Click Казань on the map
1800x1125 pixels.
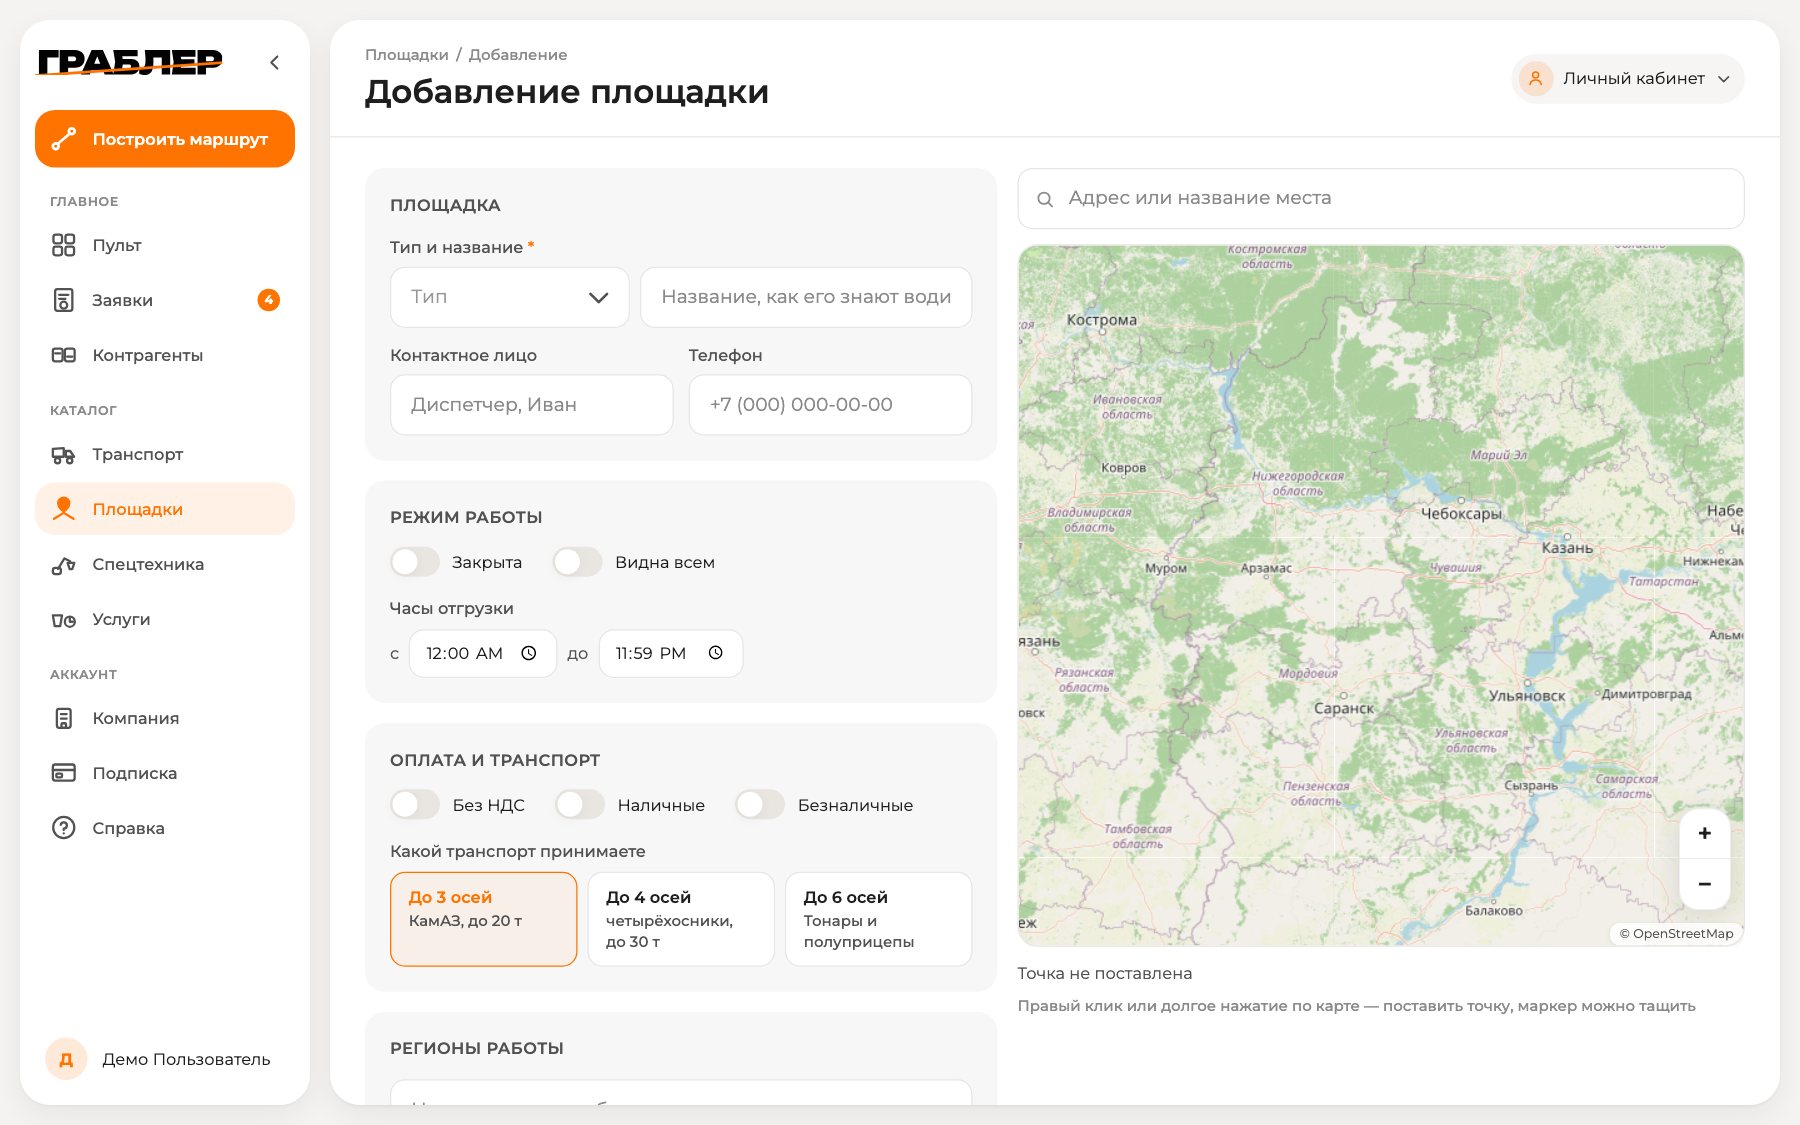(1567, 548)
